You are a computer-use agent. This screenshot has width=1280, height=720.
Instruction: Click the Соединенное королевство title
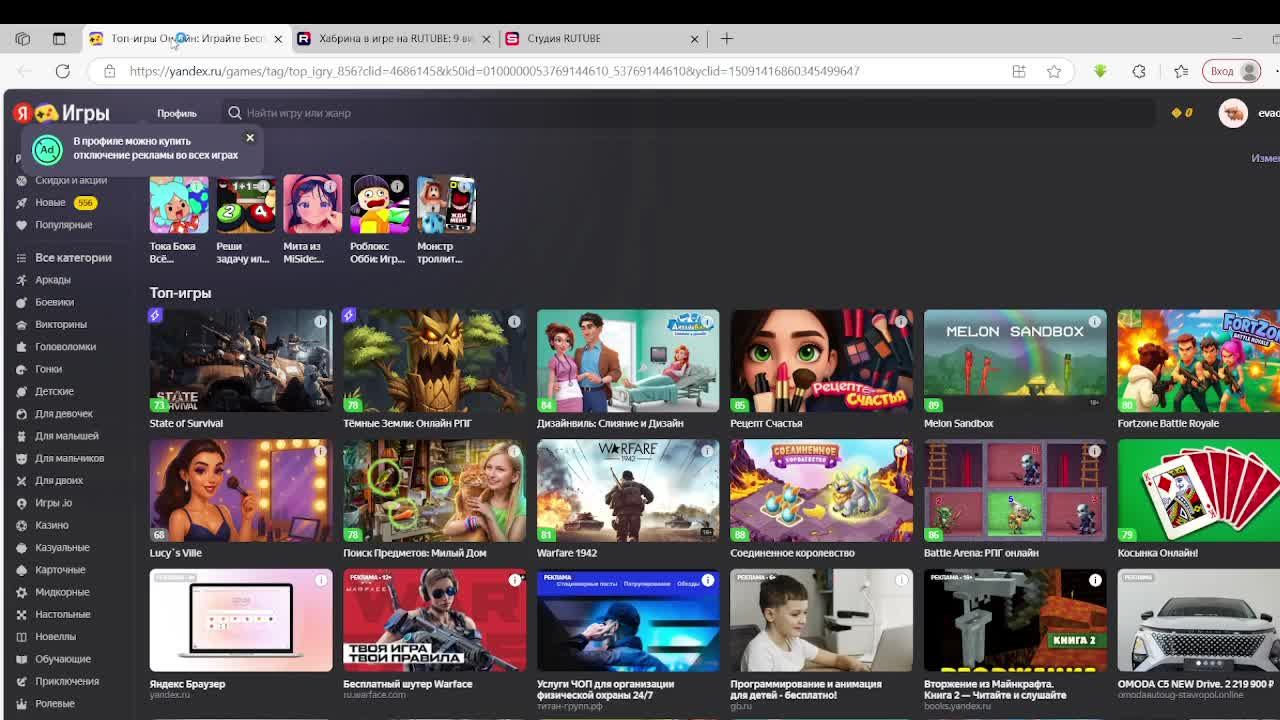792,553
